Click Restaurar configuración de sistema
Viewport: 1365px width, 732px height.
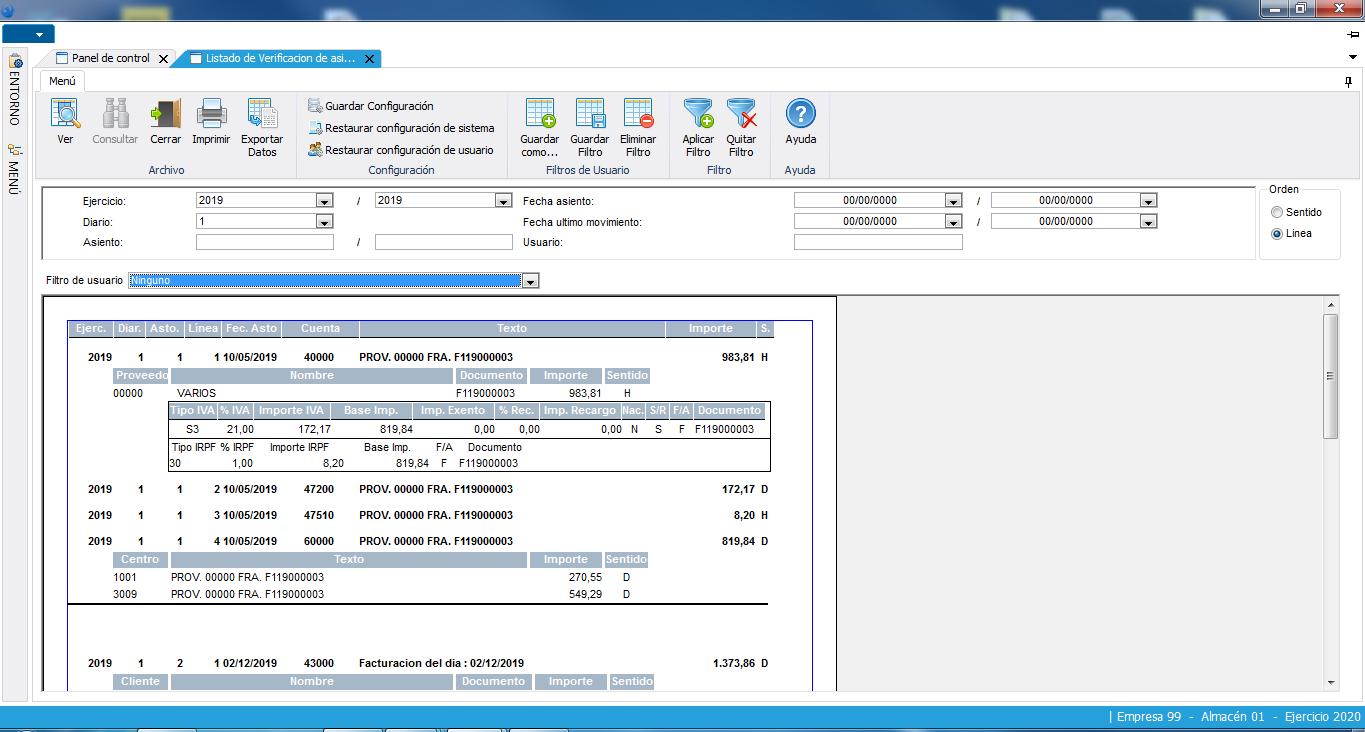409,128
